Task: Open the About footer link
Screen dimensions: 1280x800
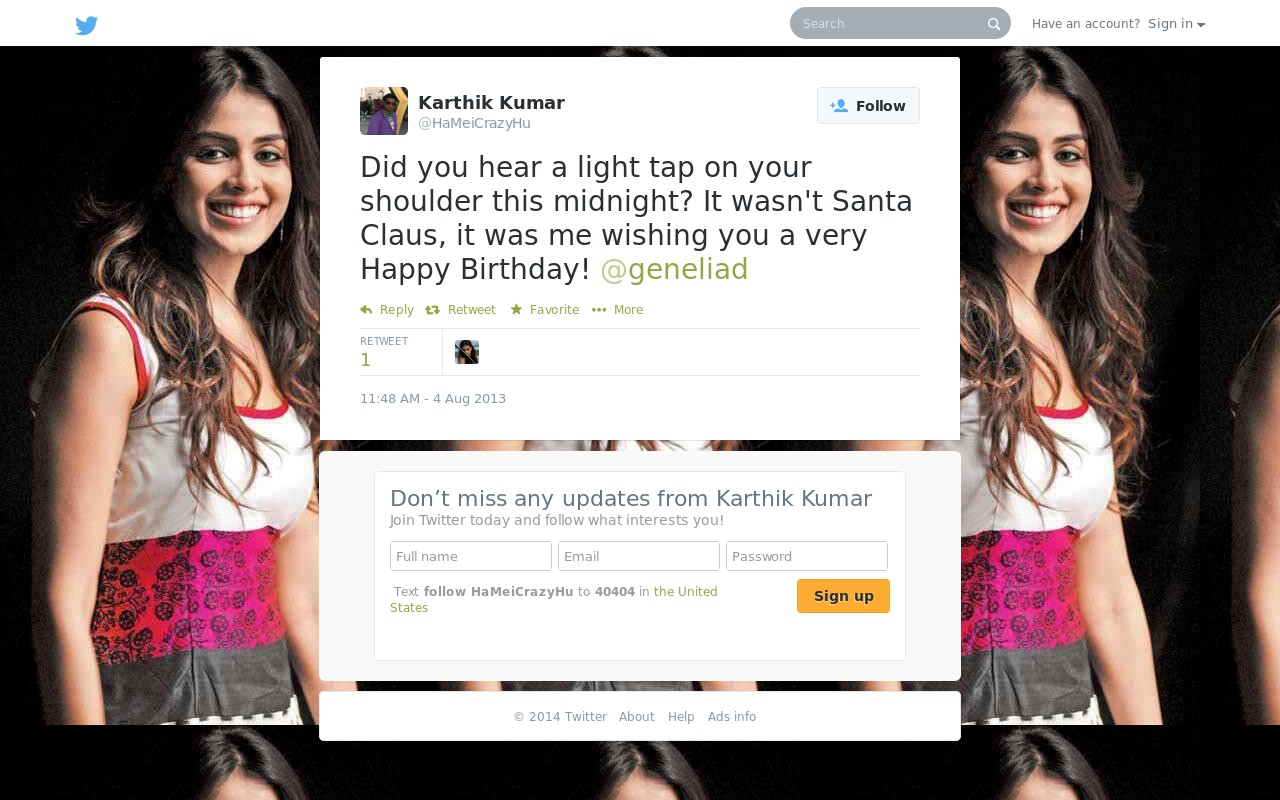Action: (x=637, y=717)
